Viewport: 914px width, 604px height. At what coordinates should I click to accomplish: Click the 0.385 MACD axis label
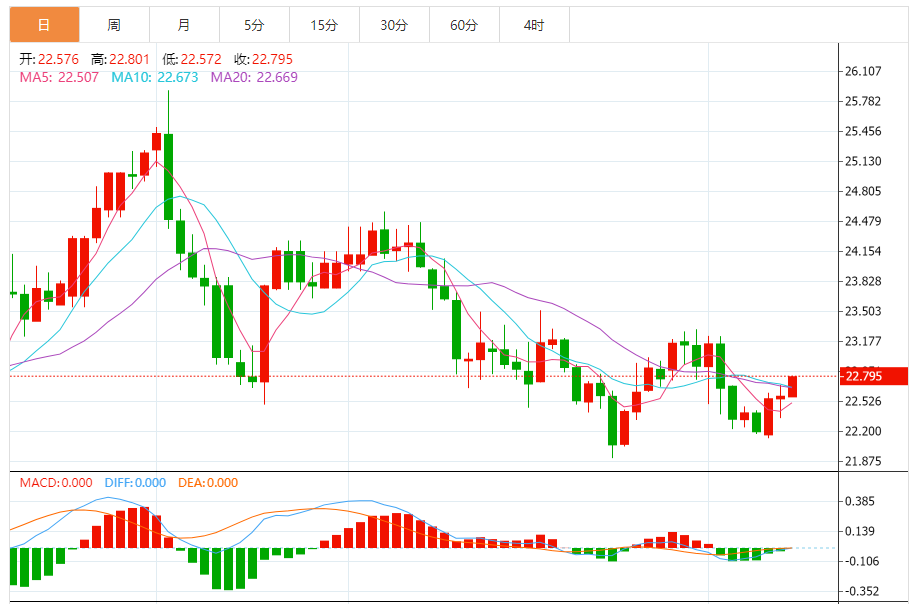[860, 501]
